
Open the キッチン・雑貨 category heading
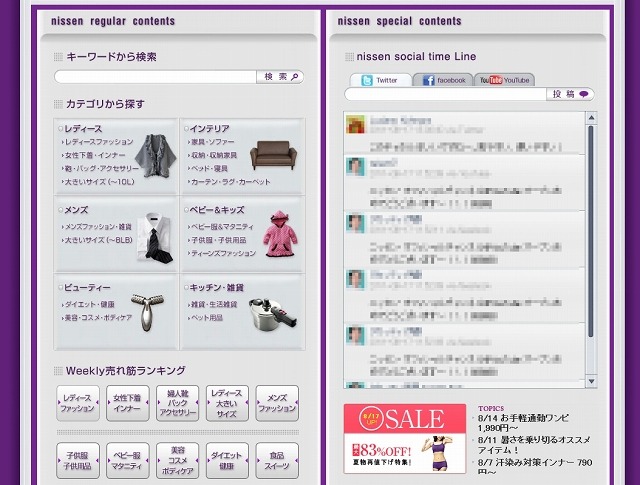coord(217,287)
